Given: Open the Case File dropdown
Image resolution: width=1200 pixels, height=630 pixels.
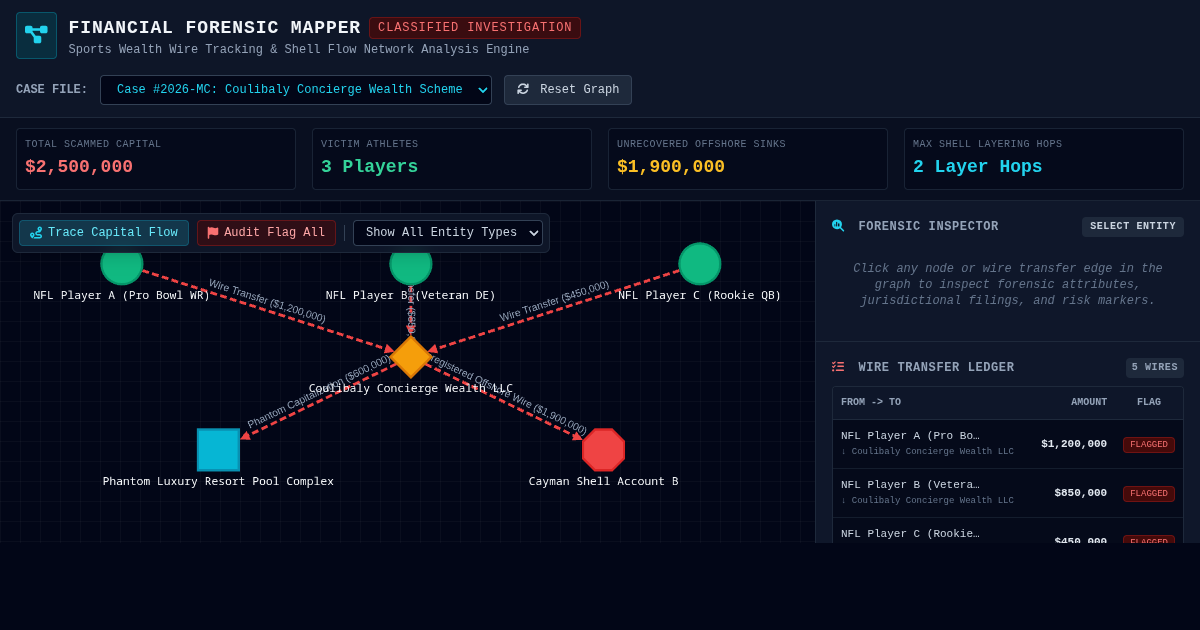Looking at the screenshot, I should pos(296,90).
